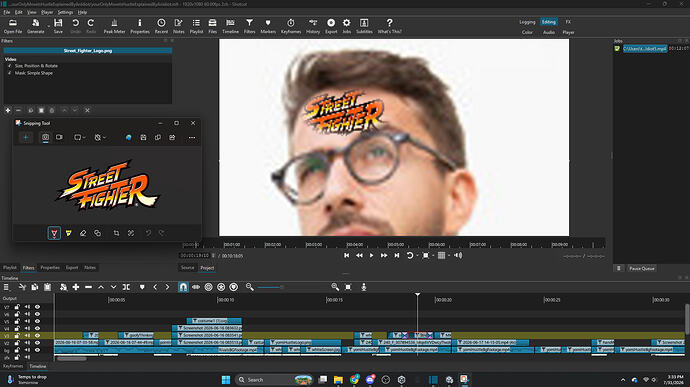Remove the selected filter with minus button

pyautogui.click(x=18, y=111)
